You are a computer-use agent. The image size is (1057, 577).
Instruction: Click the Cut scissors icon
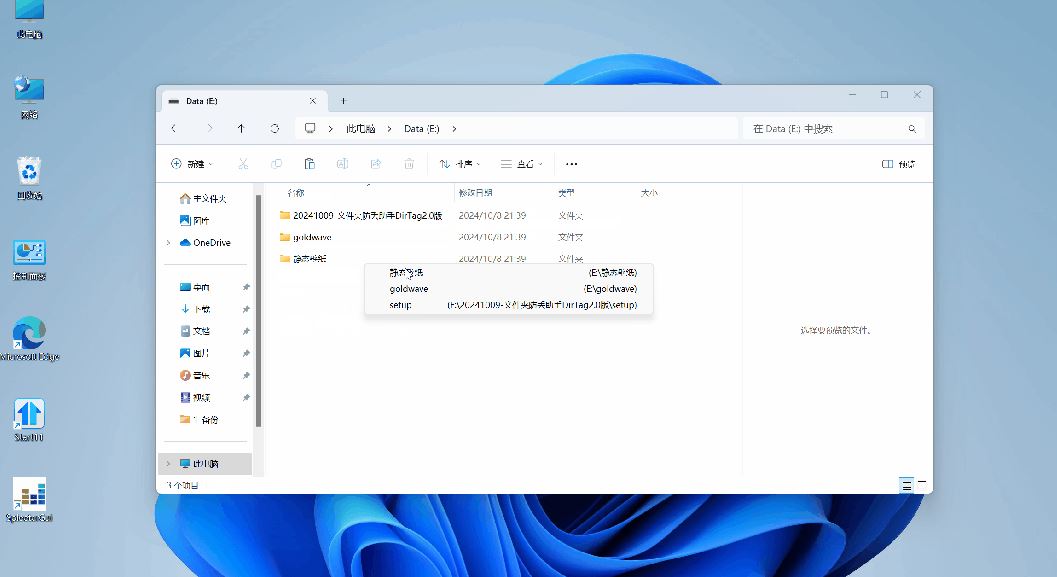243,164
